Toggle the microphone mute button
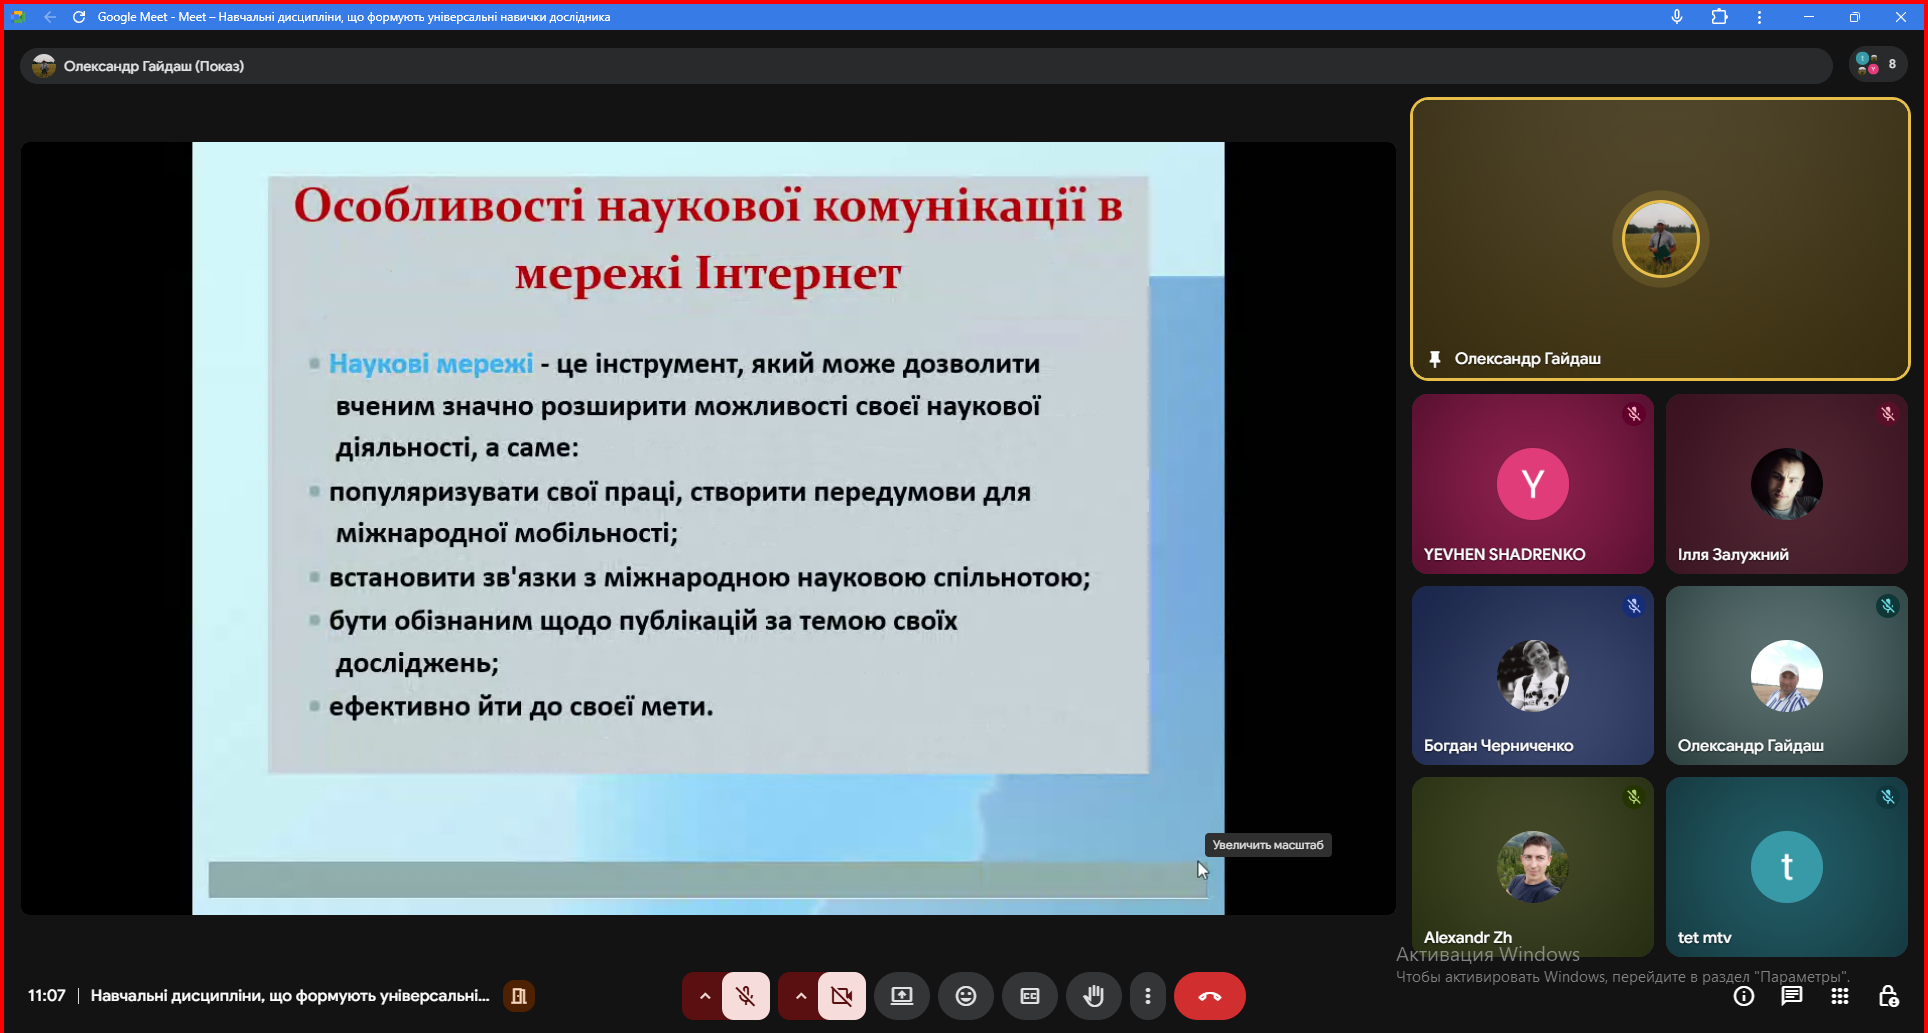Screen dimensions: 1928x1033 [x=745, y=996]
